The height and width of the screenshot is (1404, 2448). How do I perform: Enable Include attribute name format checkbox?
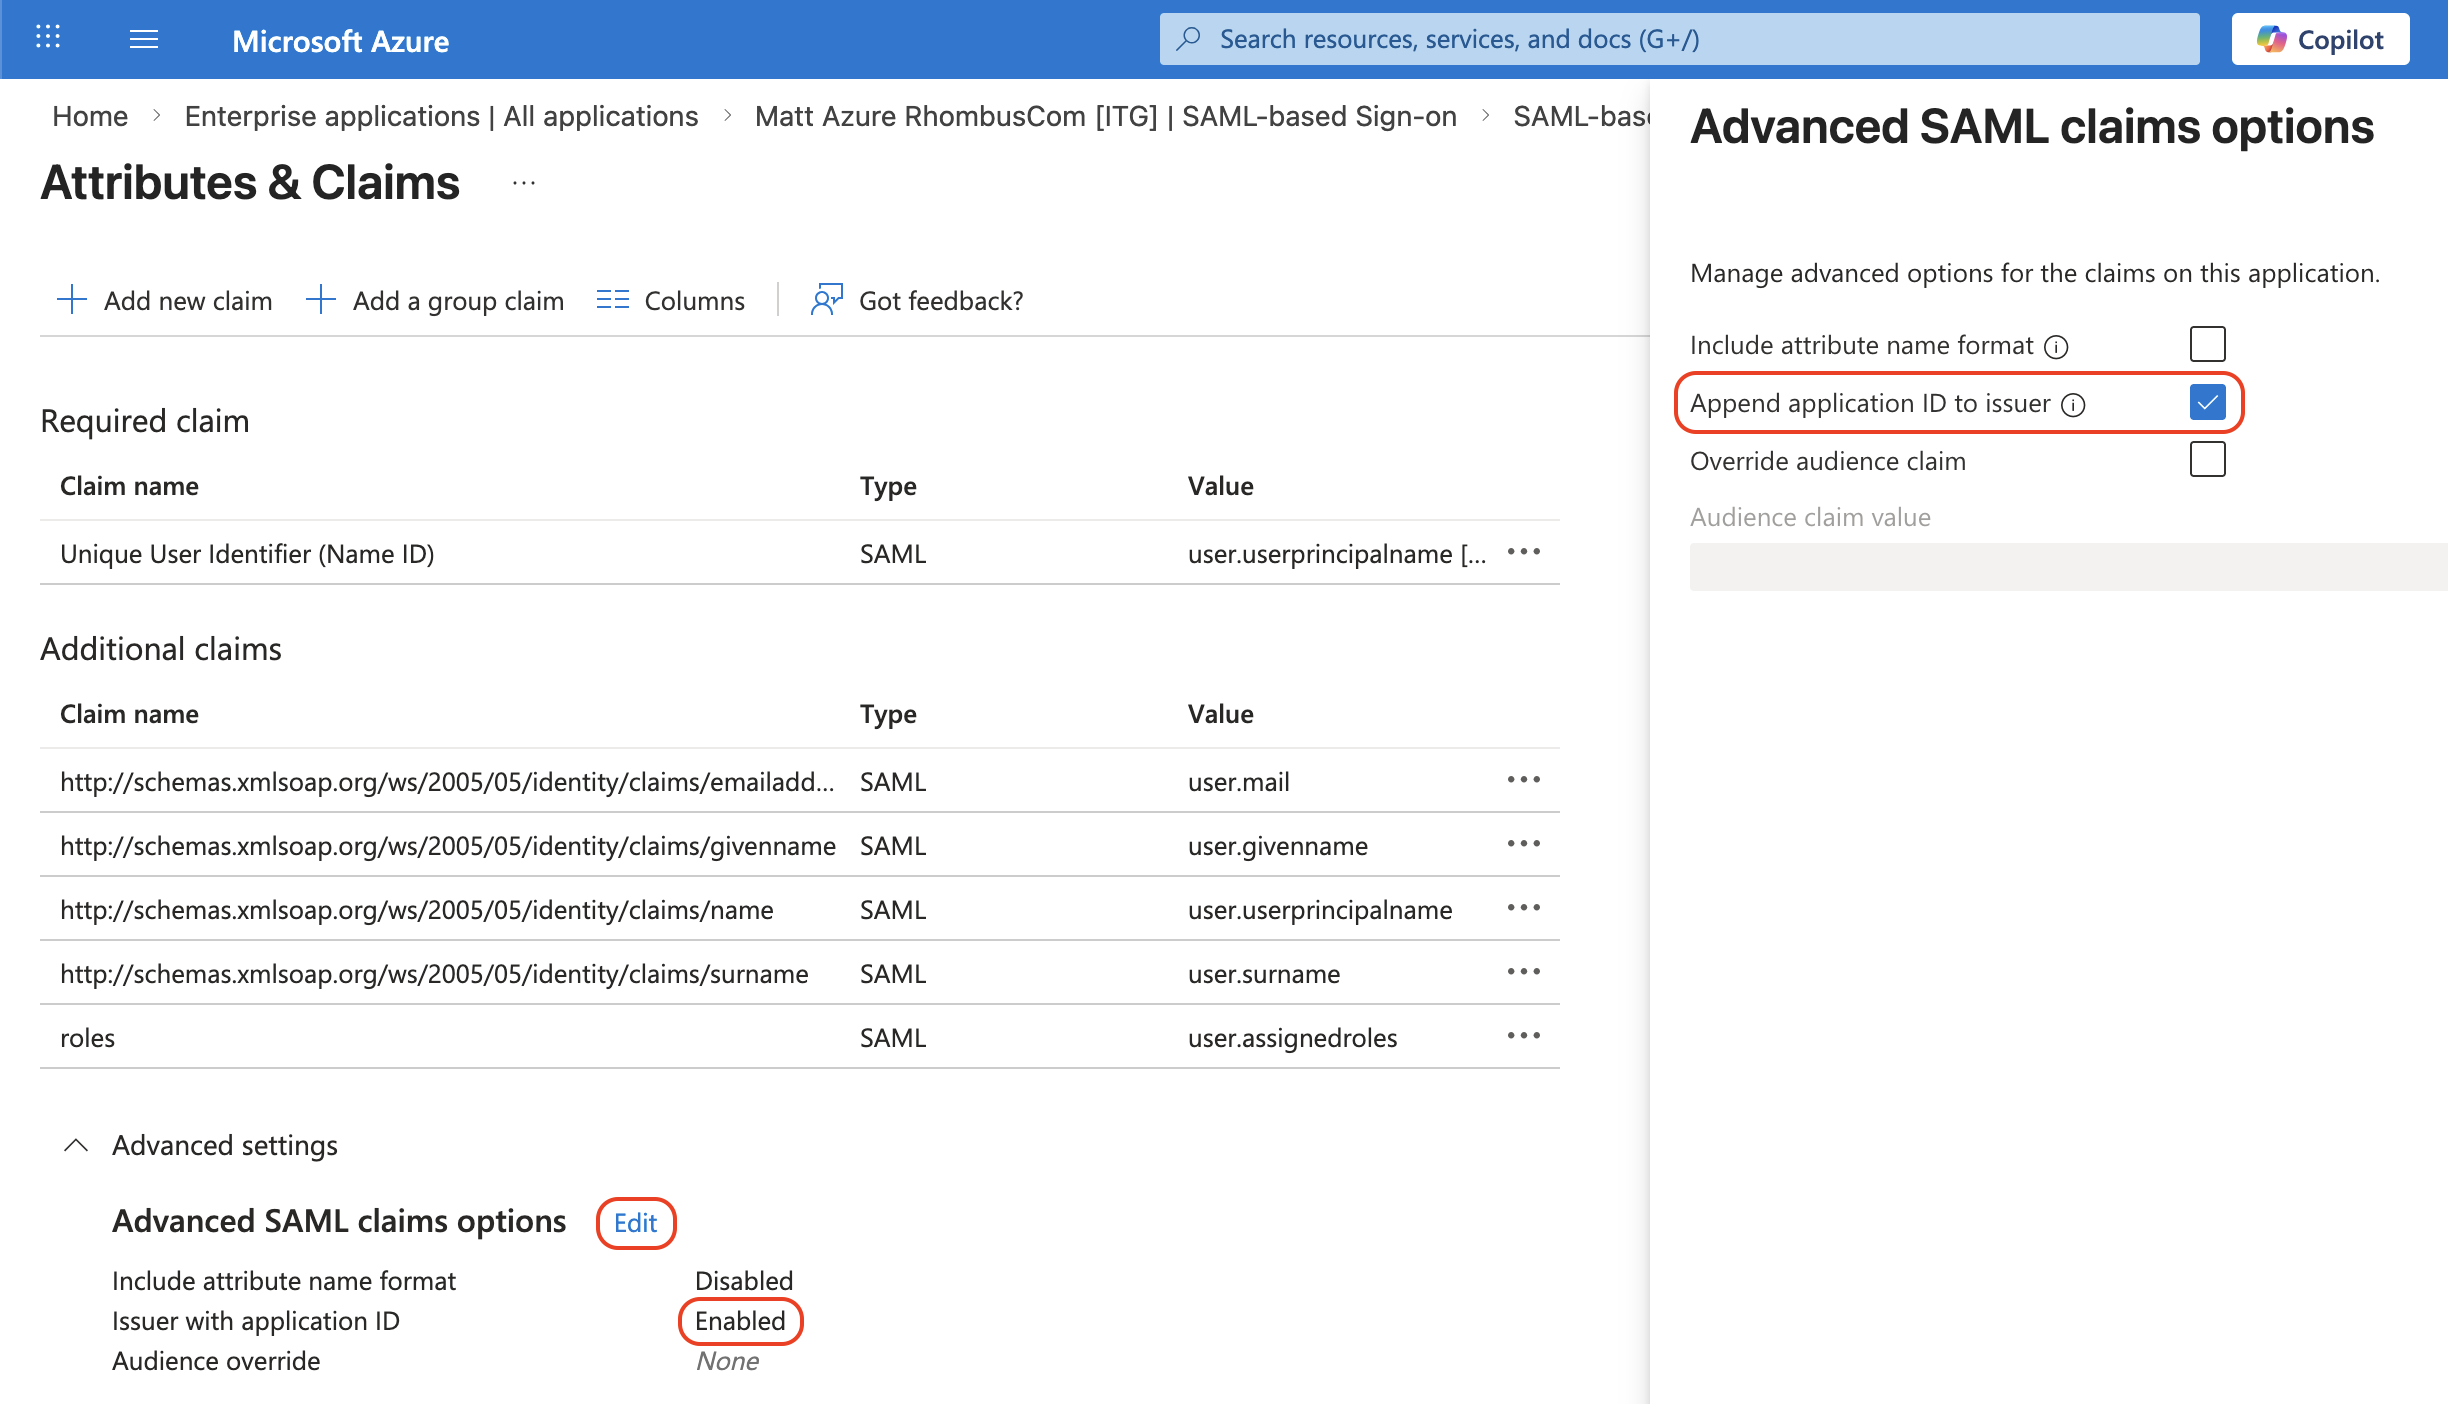click(2207, 344)
